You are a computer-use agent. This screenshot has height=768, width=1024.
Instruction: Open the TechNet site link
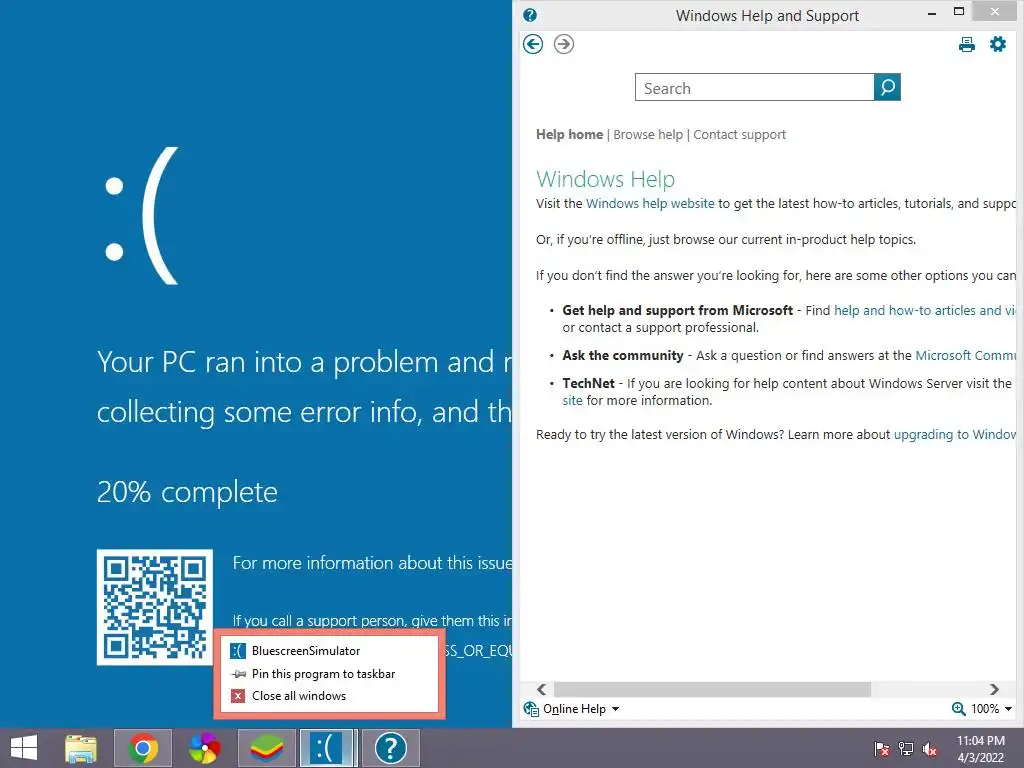tap(572, 400)
